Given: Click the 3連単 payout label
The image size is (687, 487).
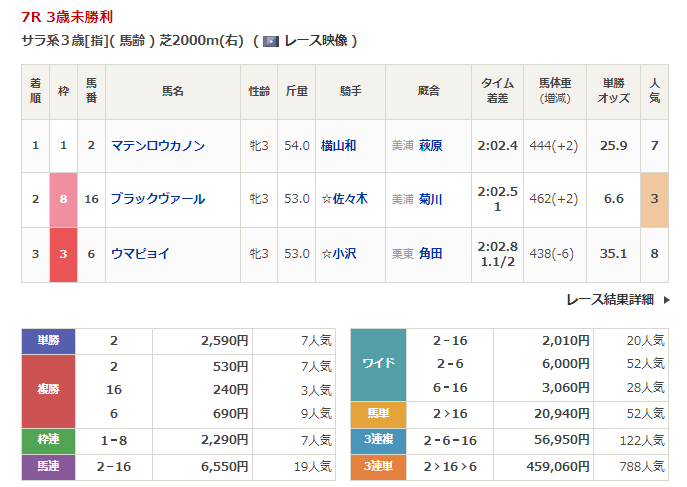Looking at the screenshot, I should (378, 465).
